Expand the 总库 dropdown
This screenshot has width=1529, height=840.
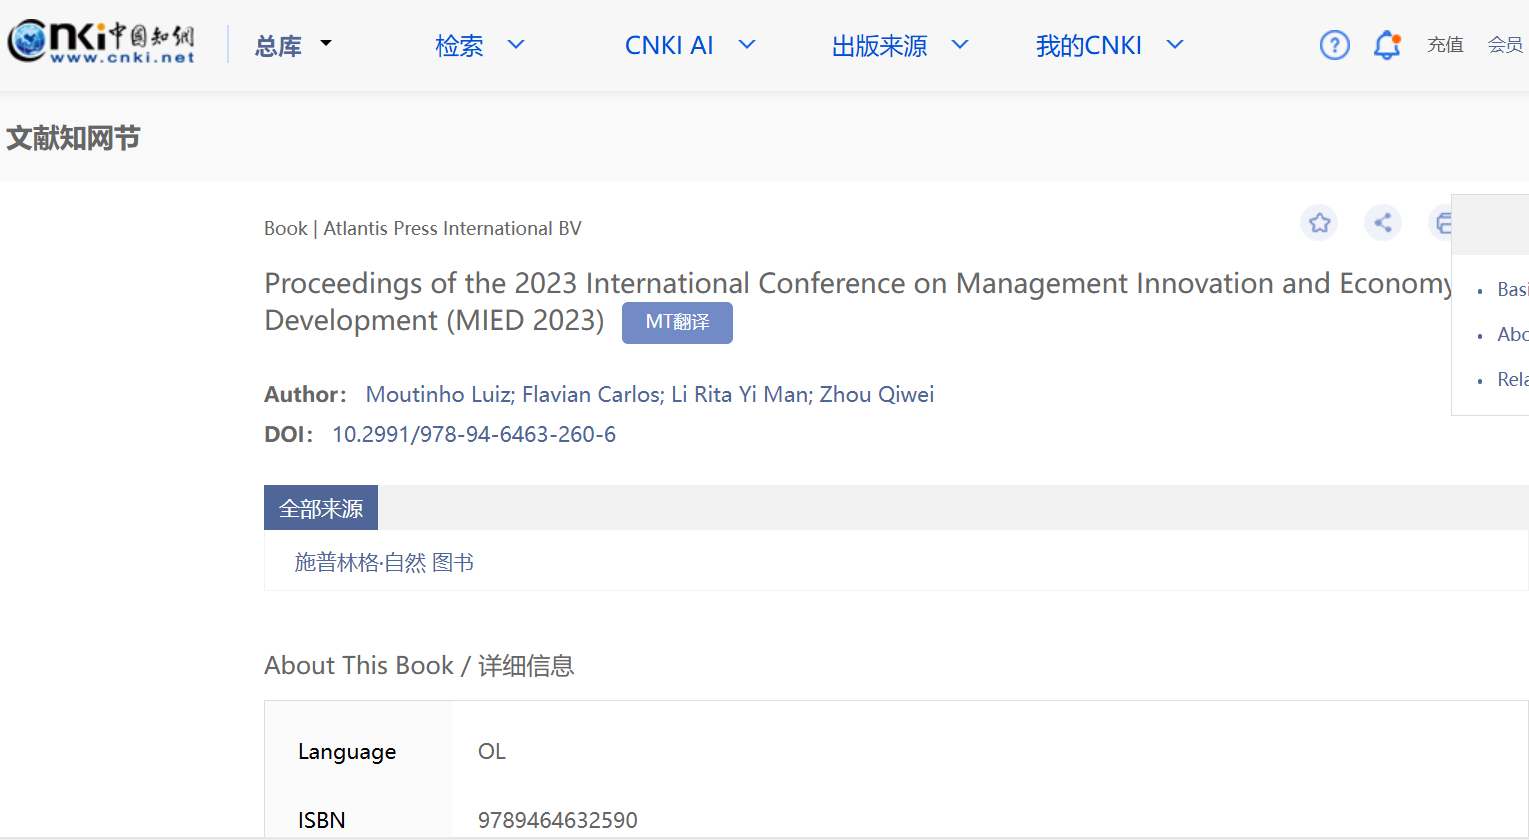[x=292, y=46]
